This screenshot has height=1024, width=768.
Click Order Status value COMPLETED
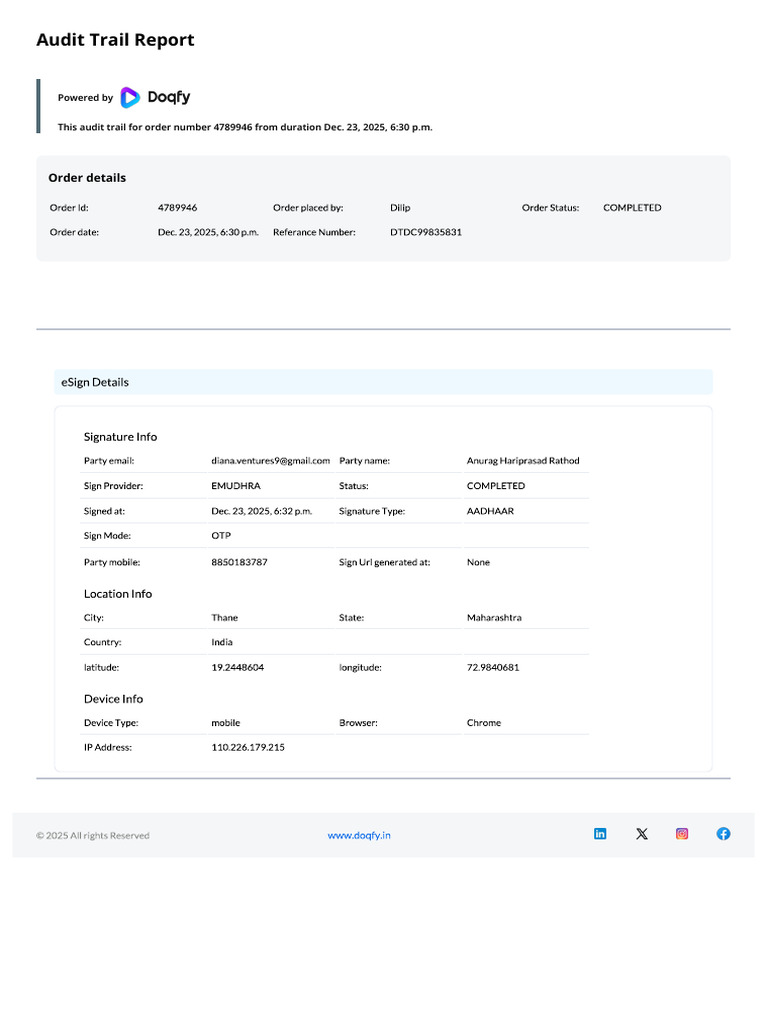click(x=632, y=208)
